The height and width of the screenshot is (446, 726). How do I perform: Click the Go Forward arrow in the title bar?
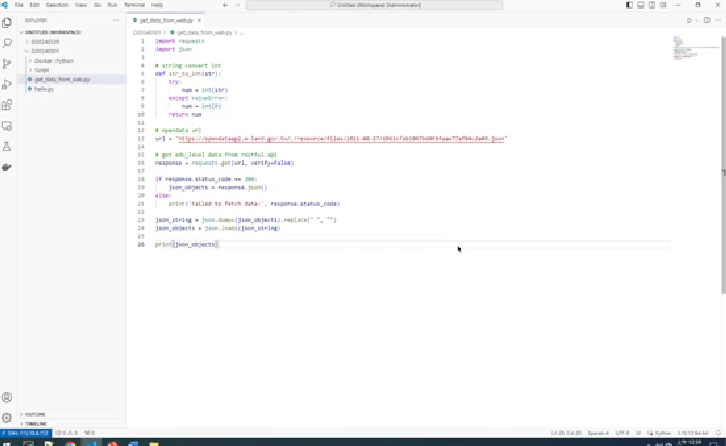coord(237,5)
